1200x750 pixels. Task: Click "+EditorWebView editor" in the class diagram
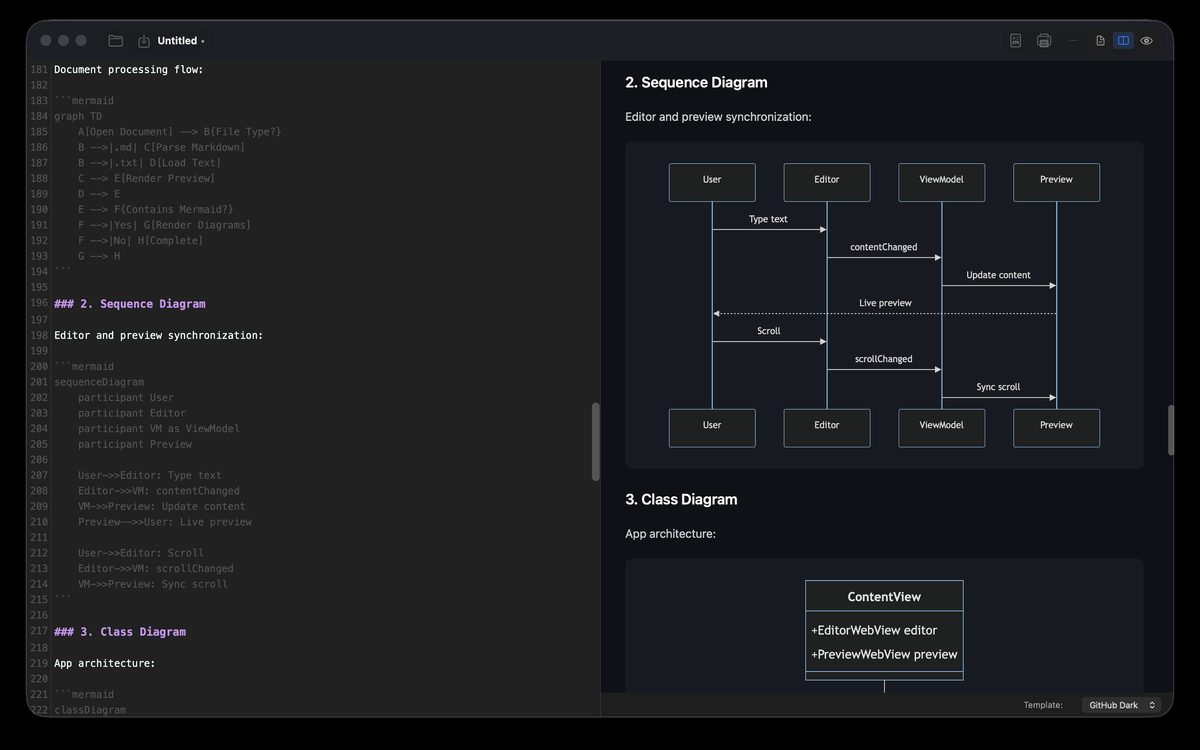click(874, 630)
